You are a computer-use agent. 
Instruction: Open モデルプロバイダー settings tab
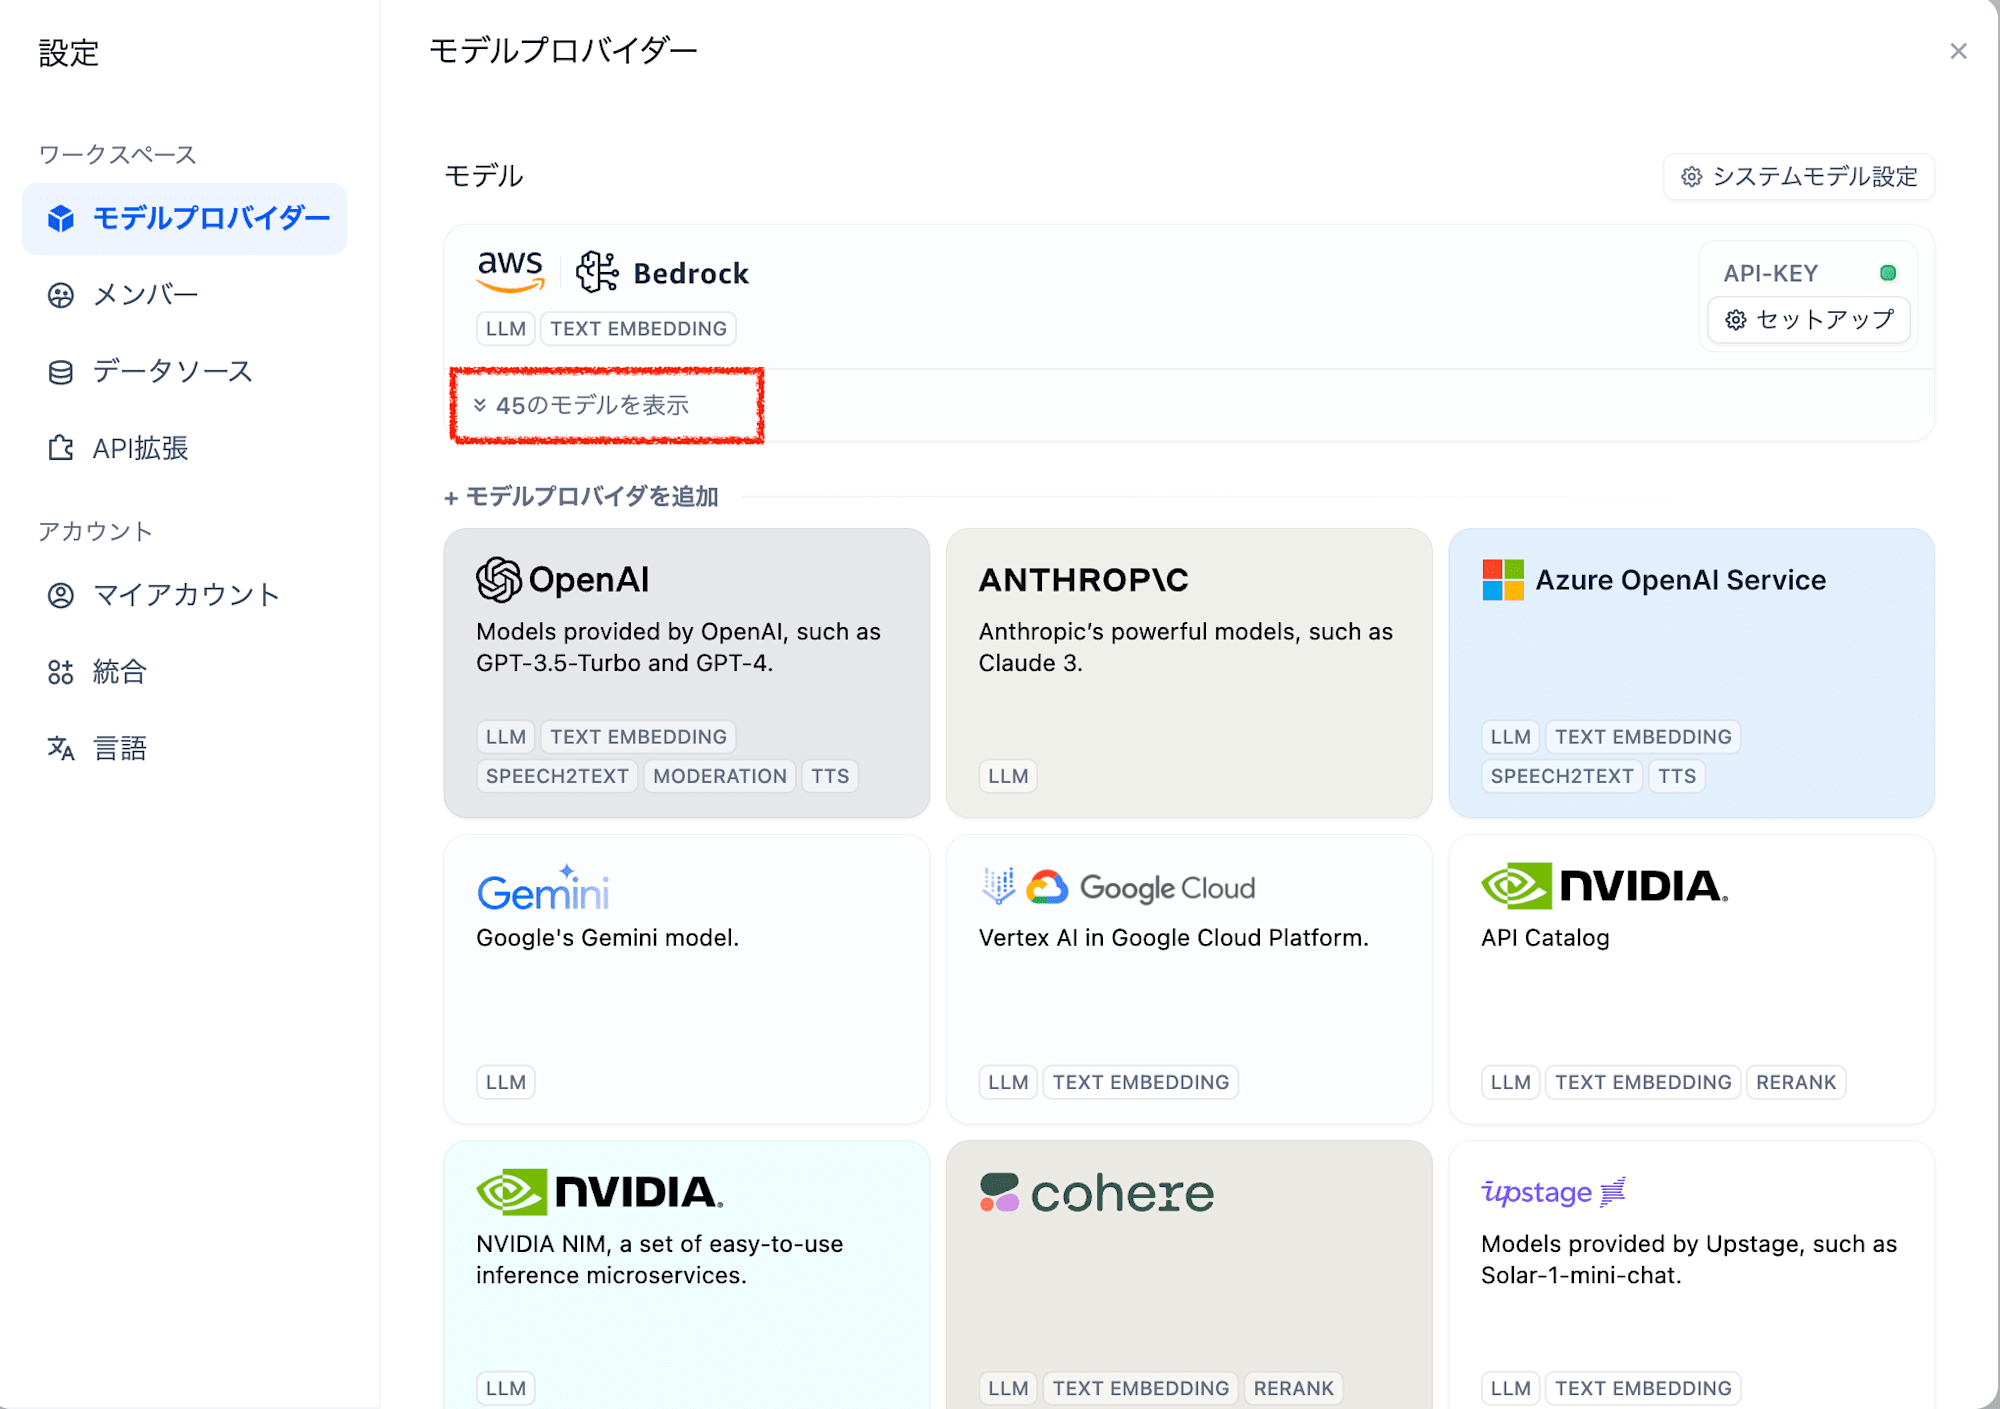(185, 218)
